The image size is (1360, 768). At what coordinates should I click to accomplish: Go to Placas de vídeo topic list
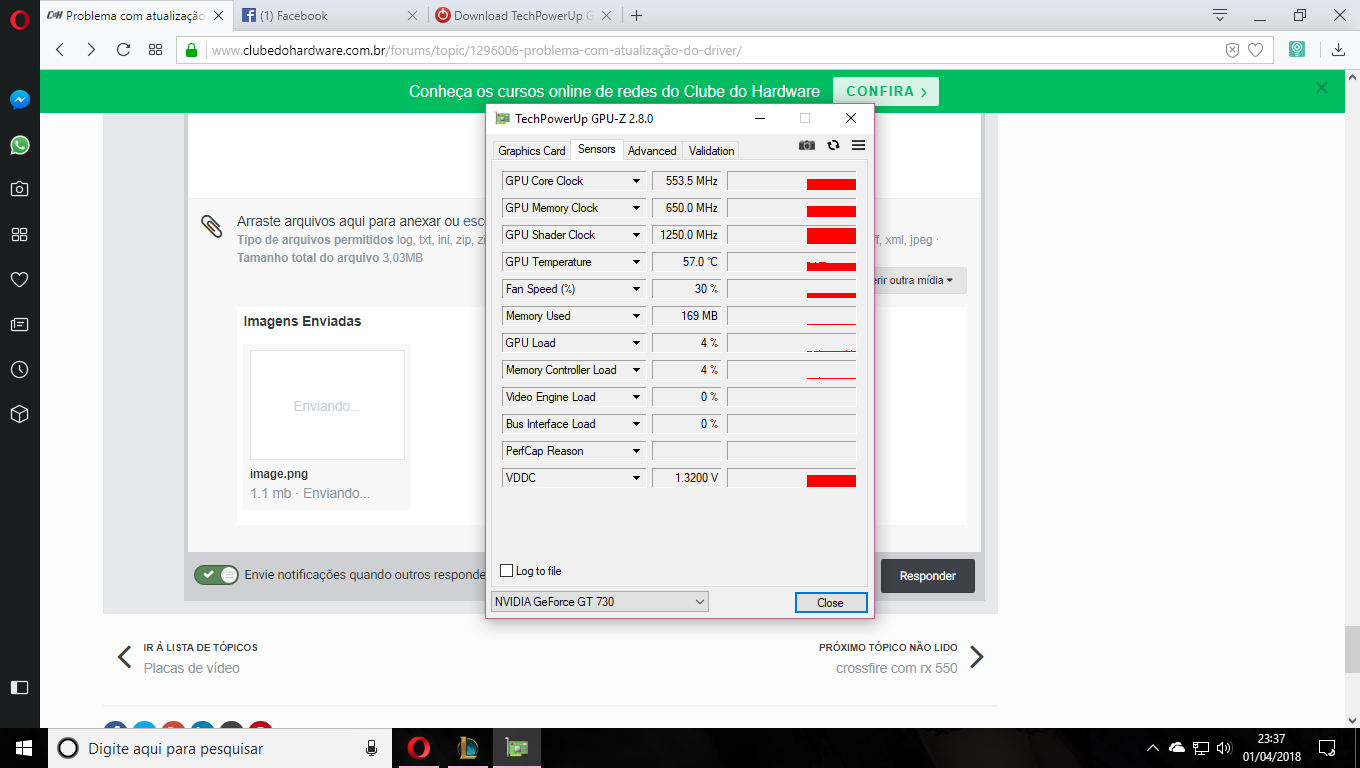[191, 668]
